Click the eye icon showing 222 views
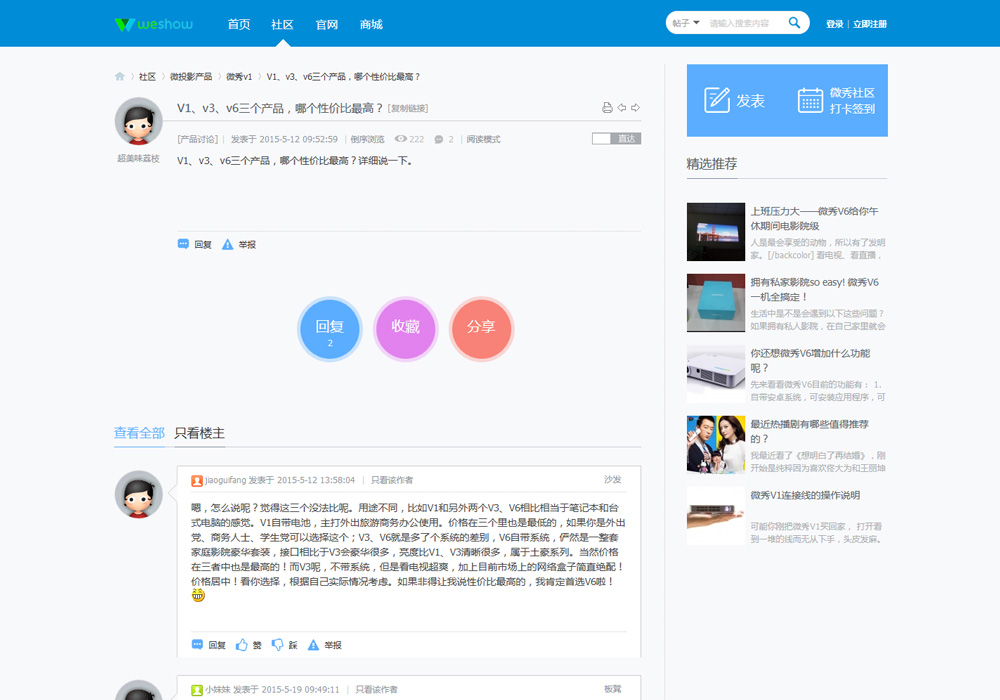Viewport: 1000px width, 700px height. (x=401, y=139)
